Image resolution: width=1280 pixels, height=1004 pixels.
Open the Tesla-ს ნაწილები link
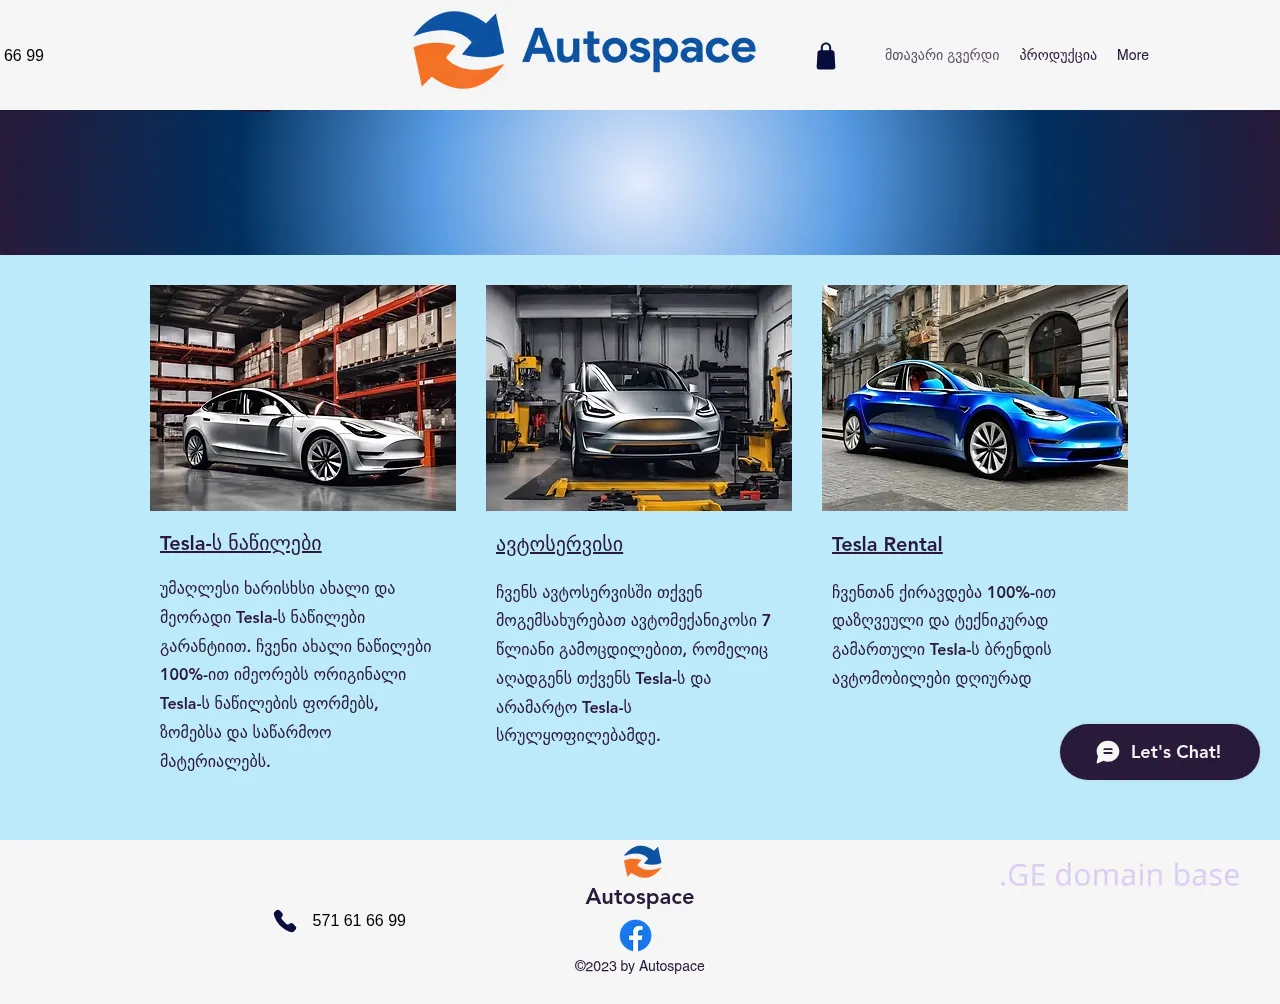click(x=240, y=543)
